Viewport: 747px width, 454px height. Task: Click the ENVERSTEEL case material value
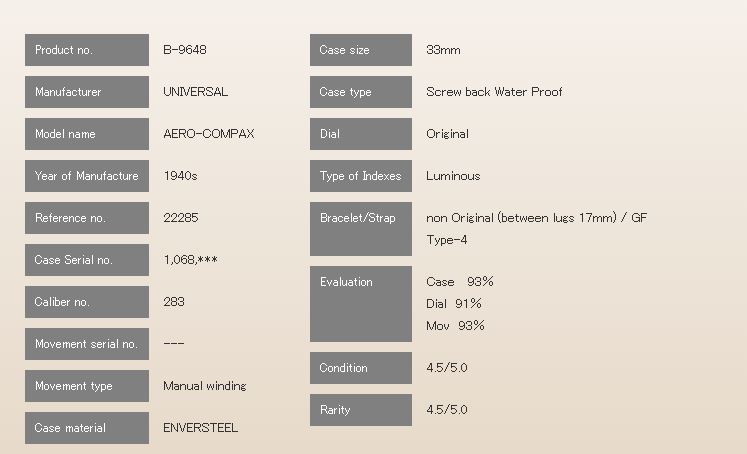200,428
